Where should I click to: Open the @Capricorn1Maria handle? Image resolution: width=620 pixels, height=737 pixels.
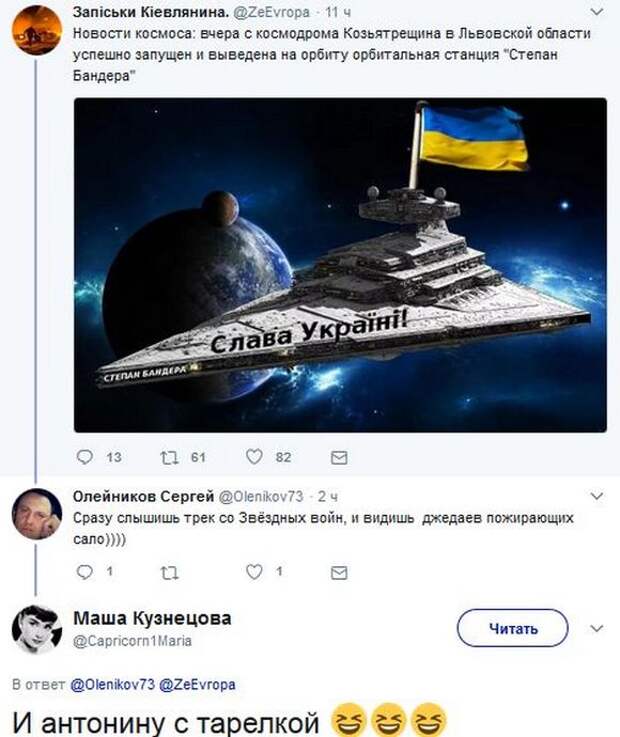click(133, 641)
